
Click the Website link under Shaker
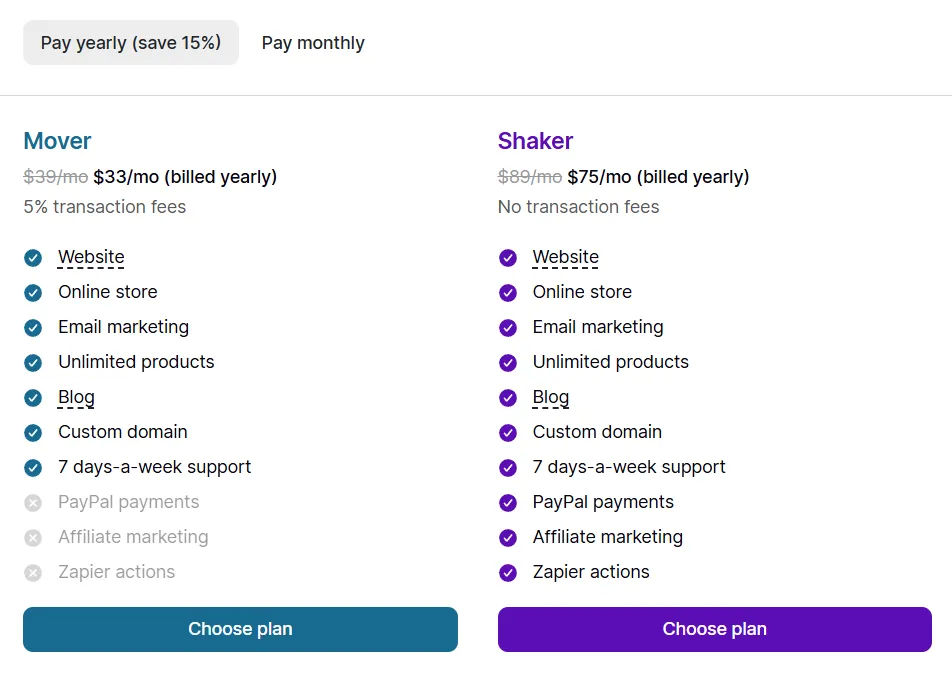pos(565,257)
